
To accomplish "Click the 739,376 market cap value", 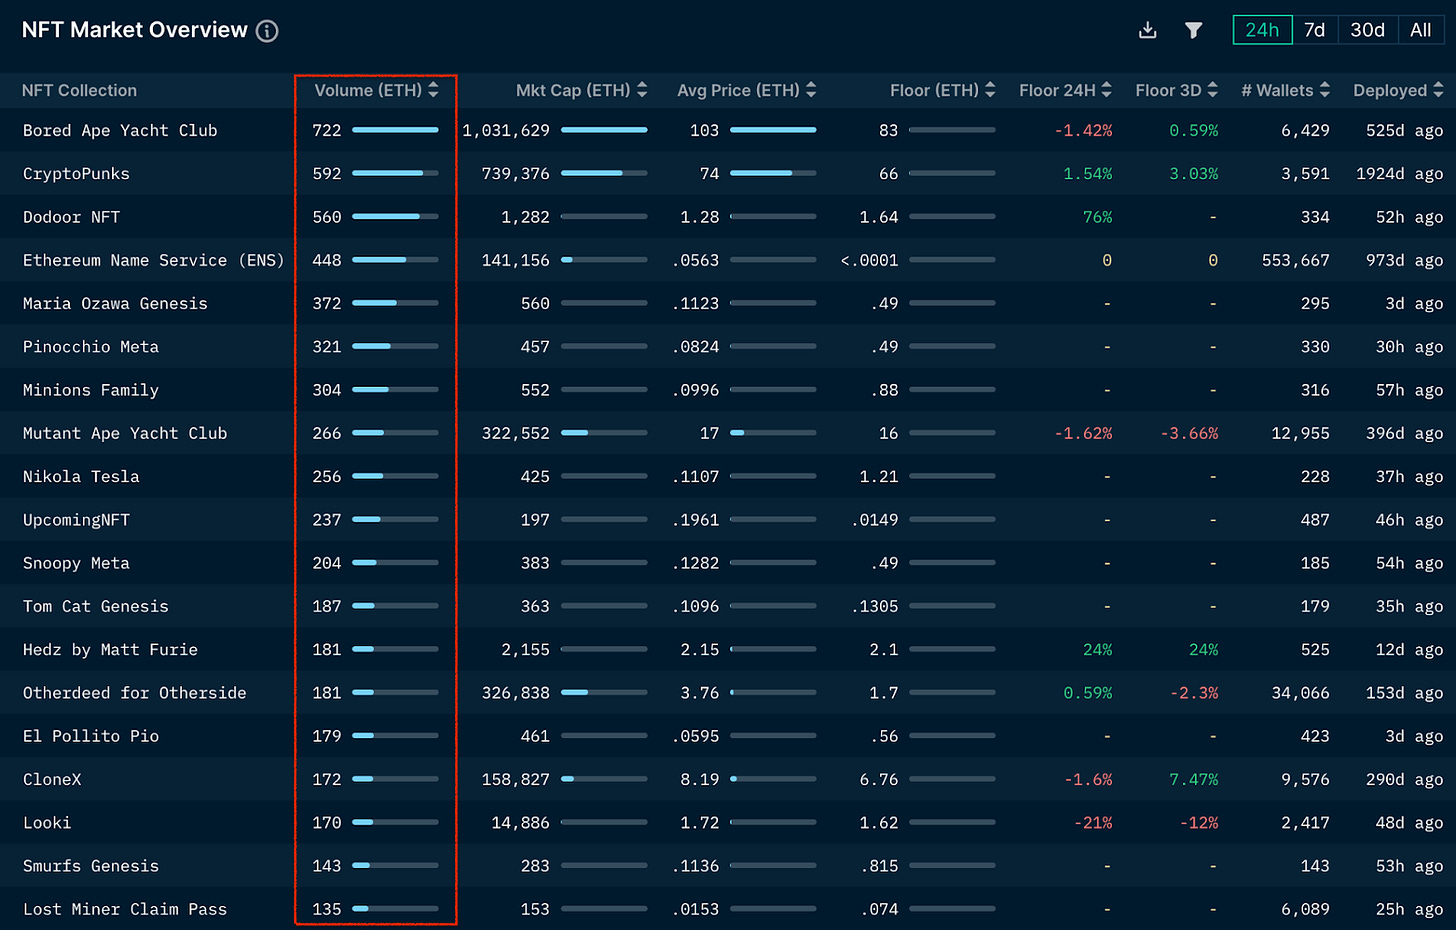I will click(x=516, y=174).
